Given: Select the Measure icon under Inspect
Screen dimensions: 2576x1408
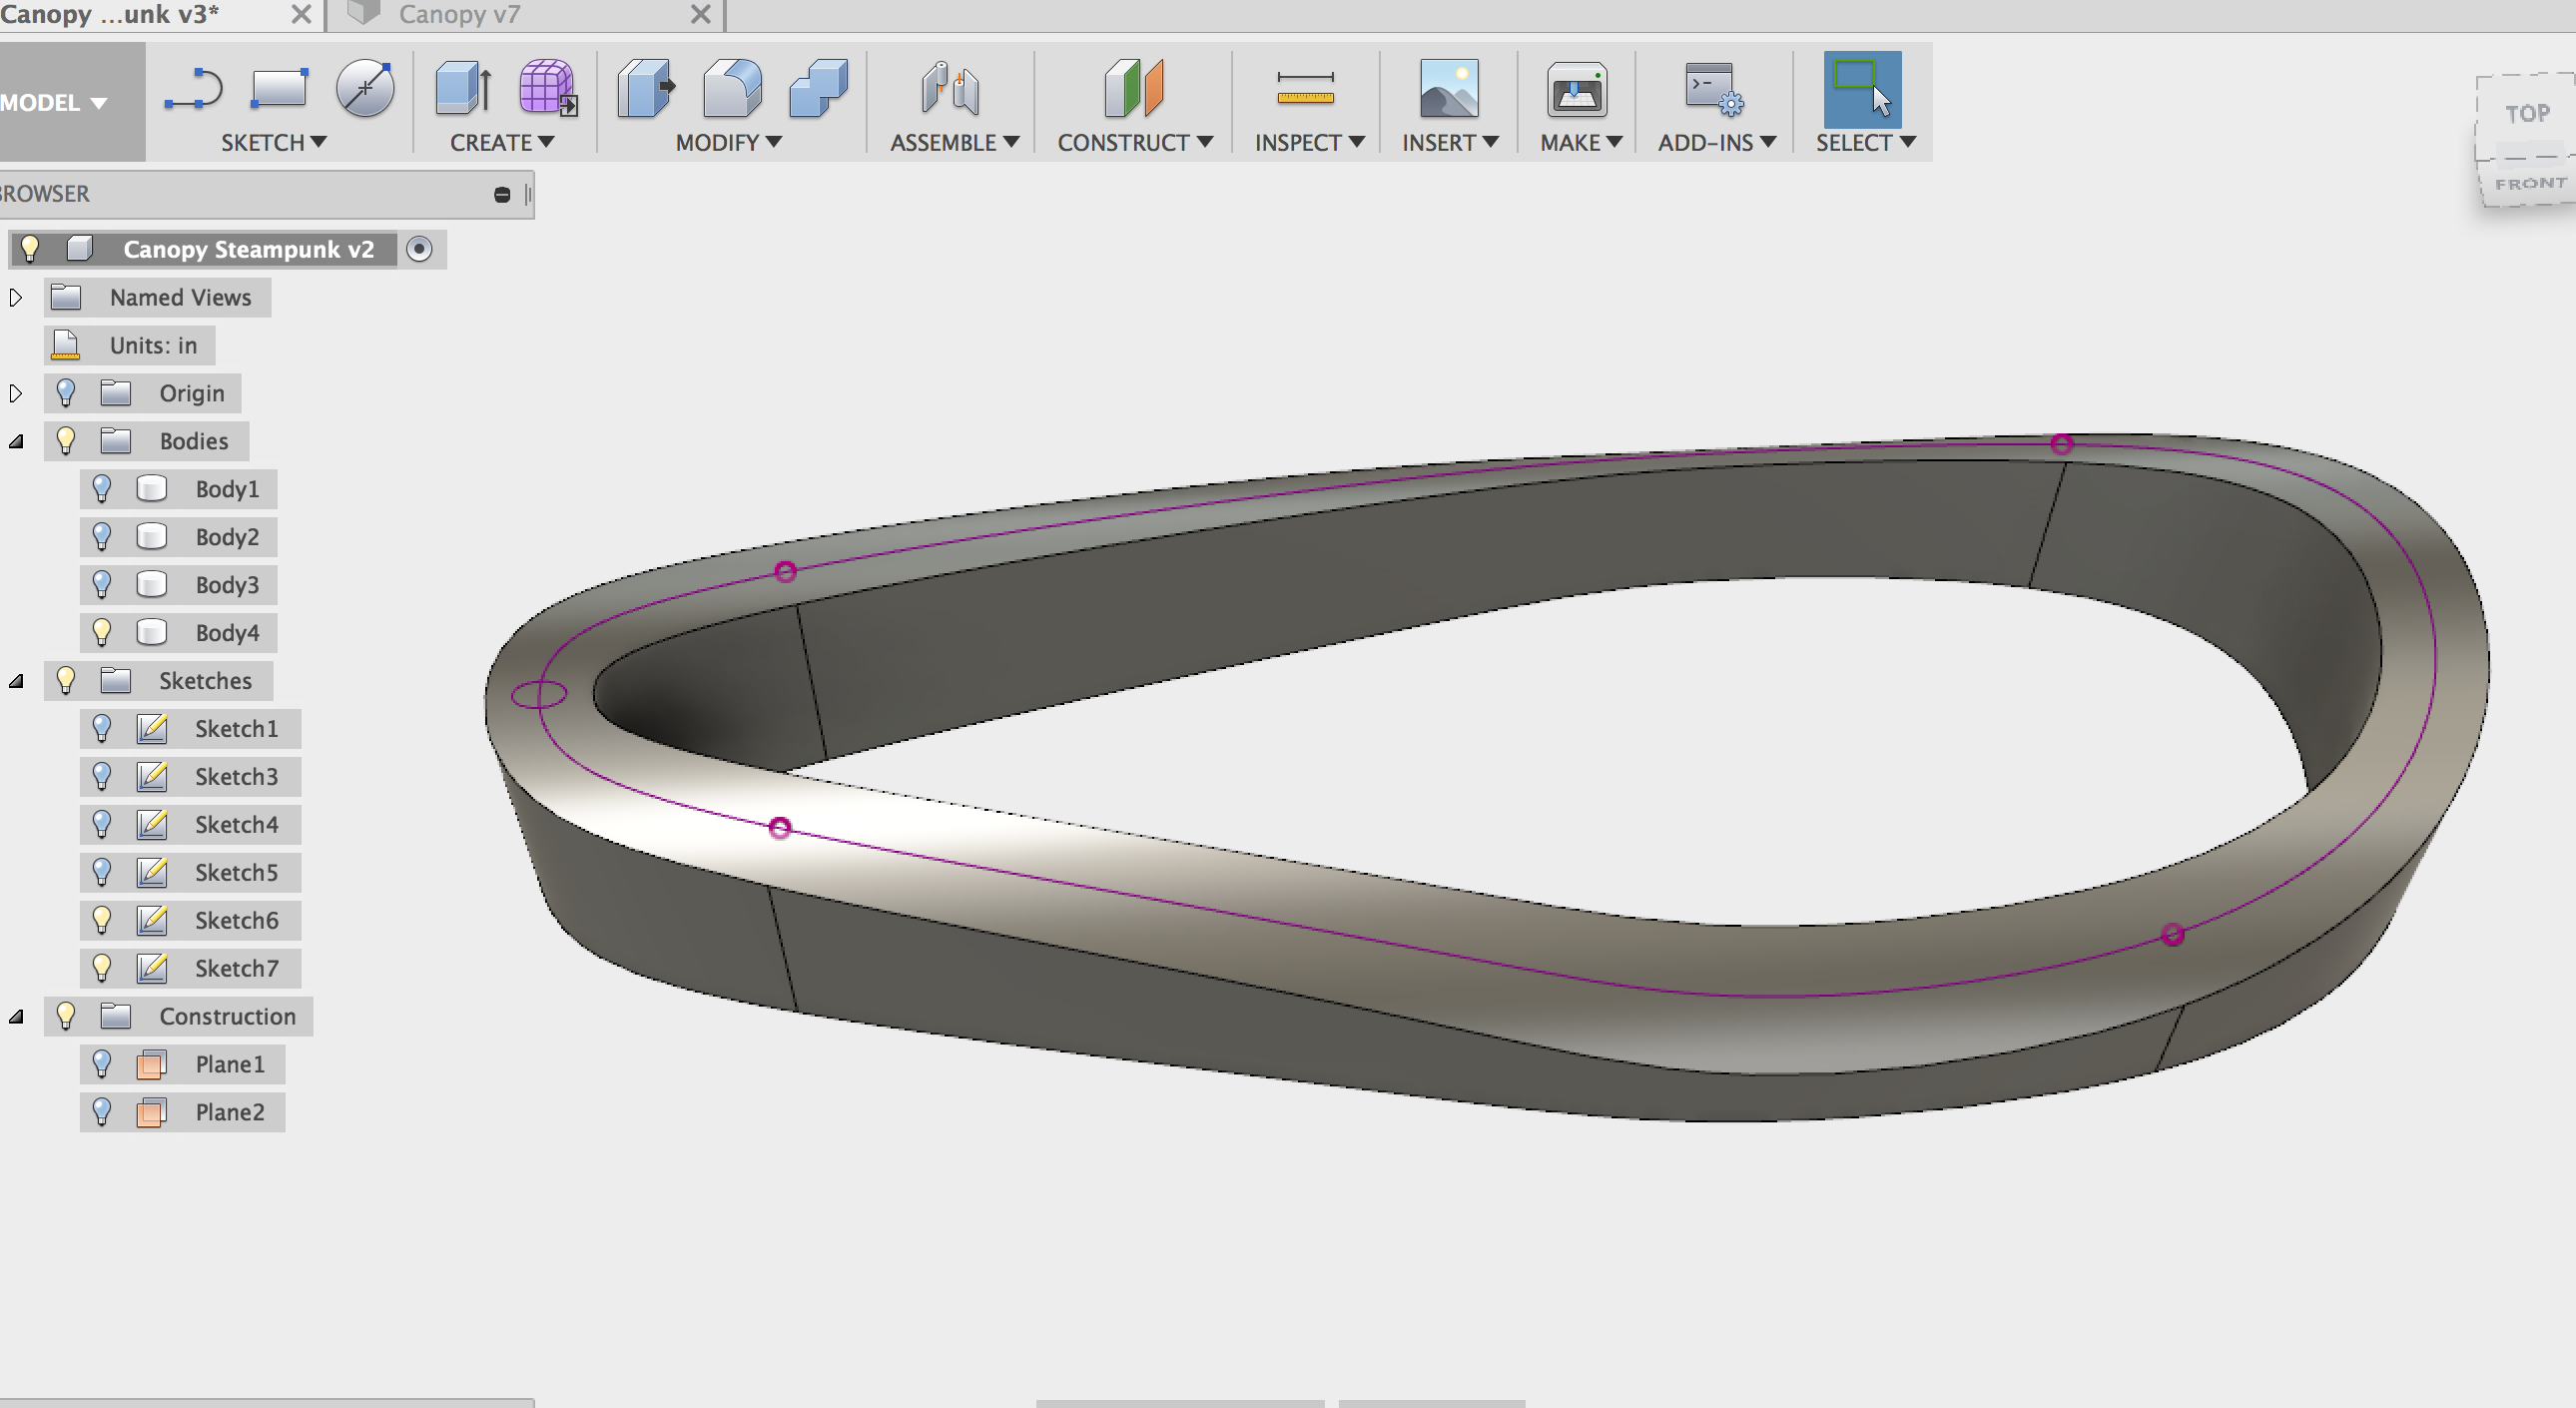Looking at the screenshot, I should (1307, 89).
